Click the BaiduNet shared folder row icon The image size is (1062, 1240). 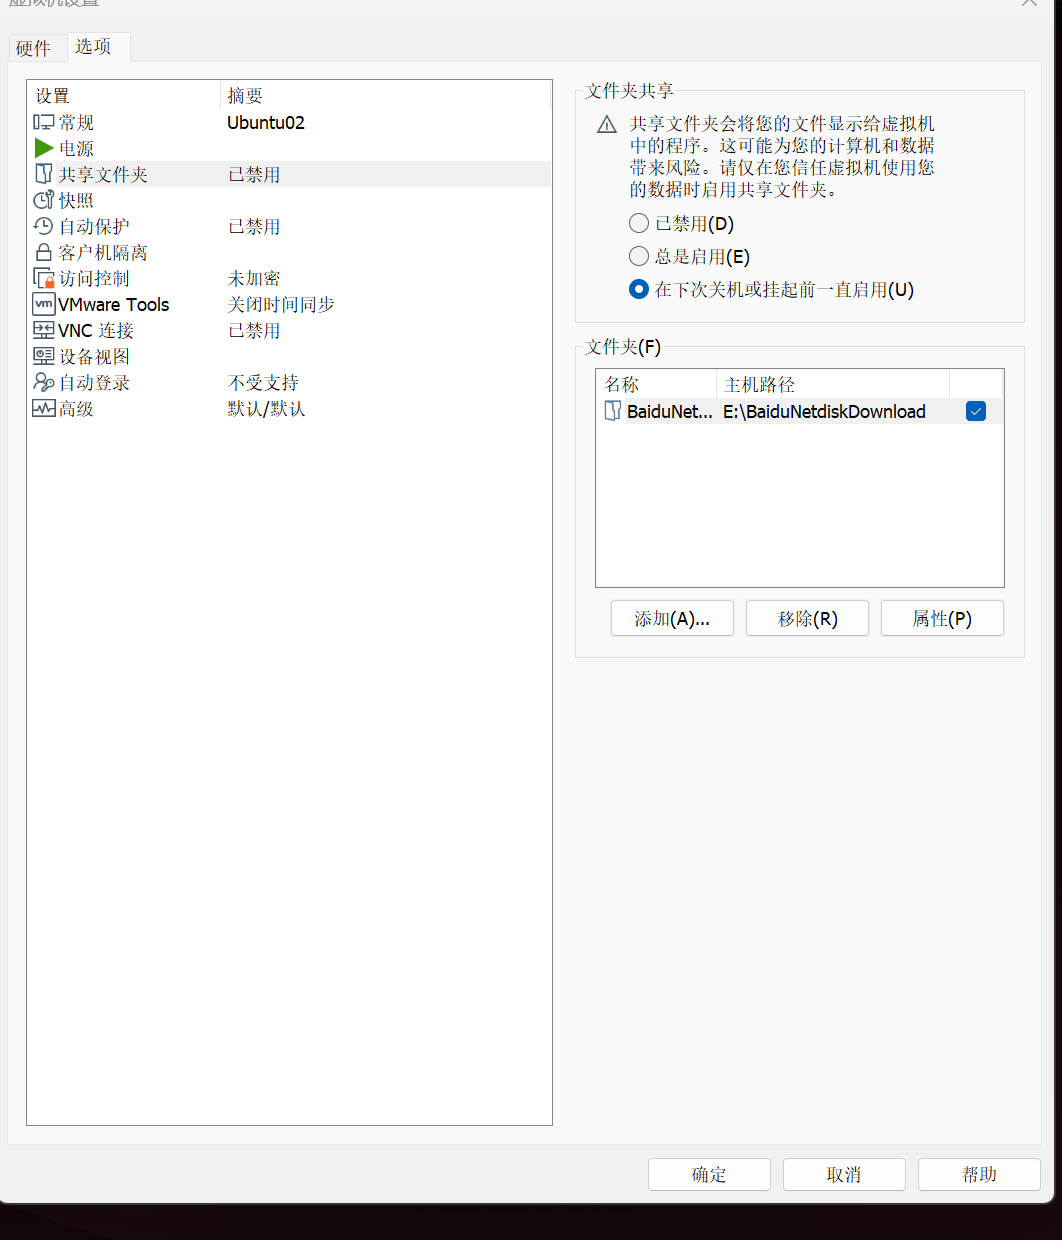pos(613,411)
